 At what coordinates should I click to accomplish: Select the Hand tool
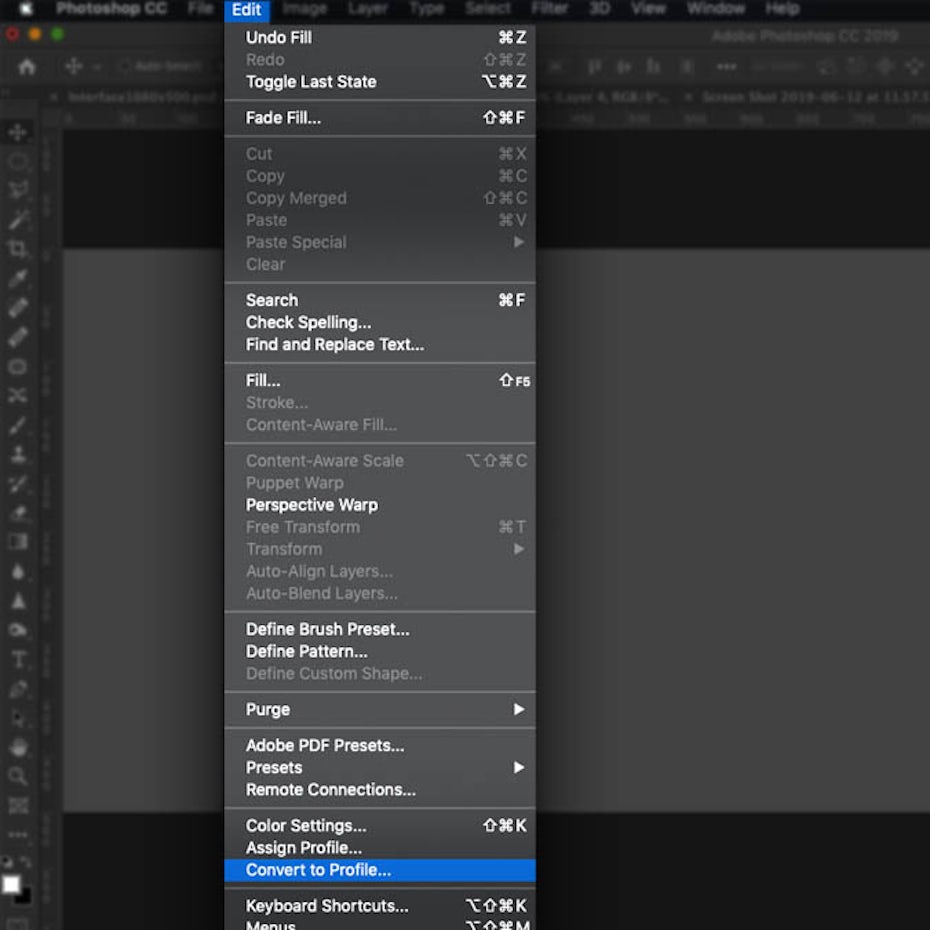pos(18,747)
